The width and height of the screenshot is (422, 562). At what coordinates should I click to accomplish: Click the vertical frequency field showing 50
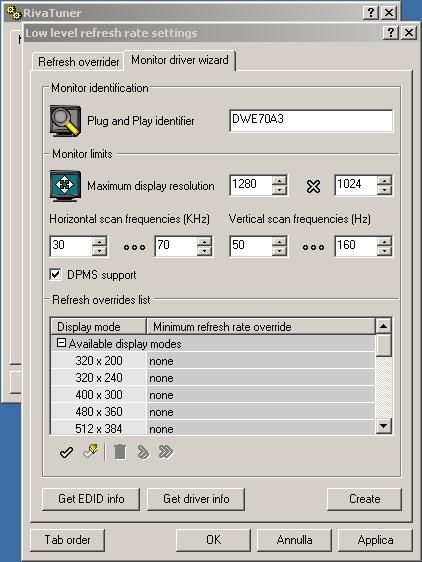(251, 246)
